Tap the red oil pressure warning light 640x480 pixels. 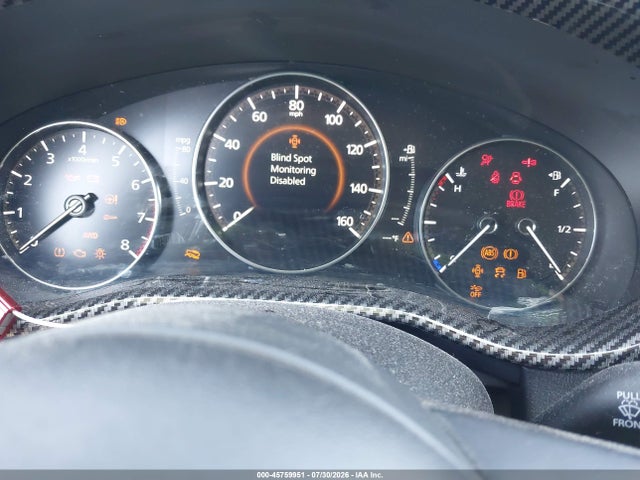73,178
